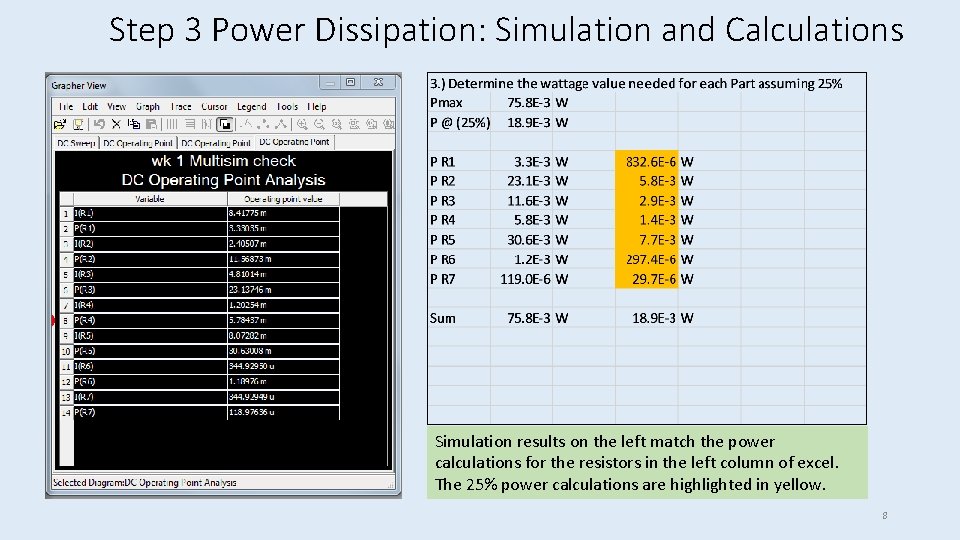The image size is (960, 540).
Task: Click the Undo arrow icon
Action: [x=99, y=124]
